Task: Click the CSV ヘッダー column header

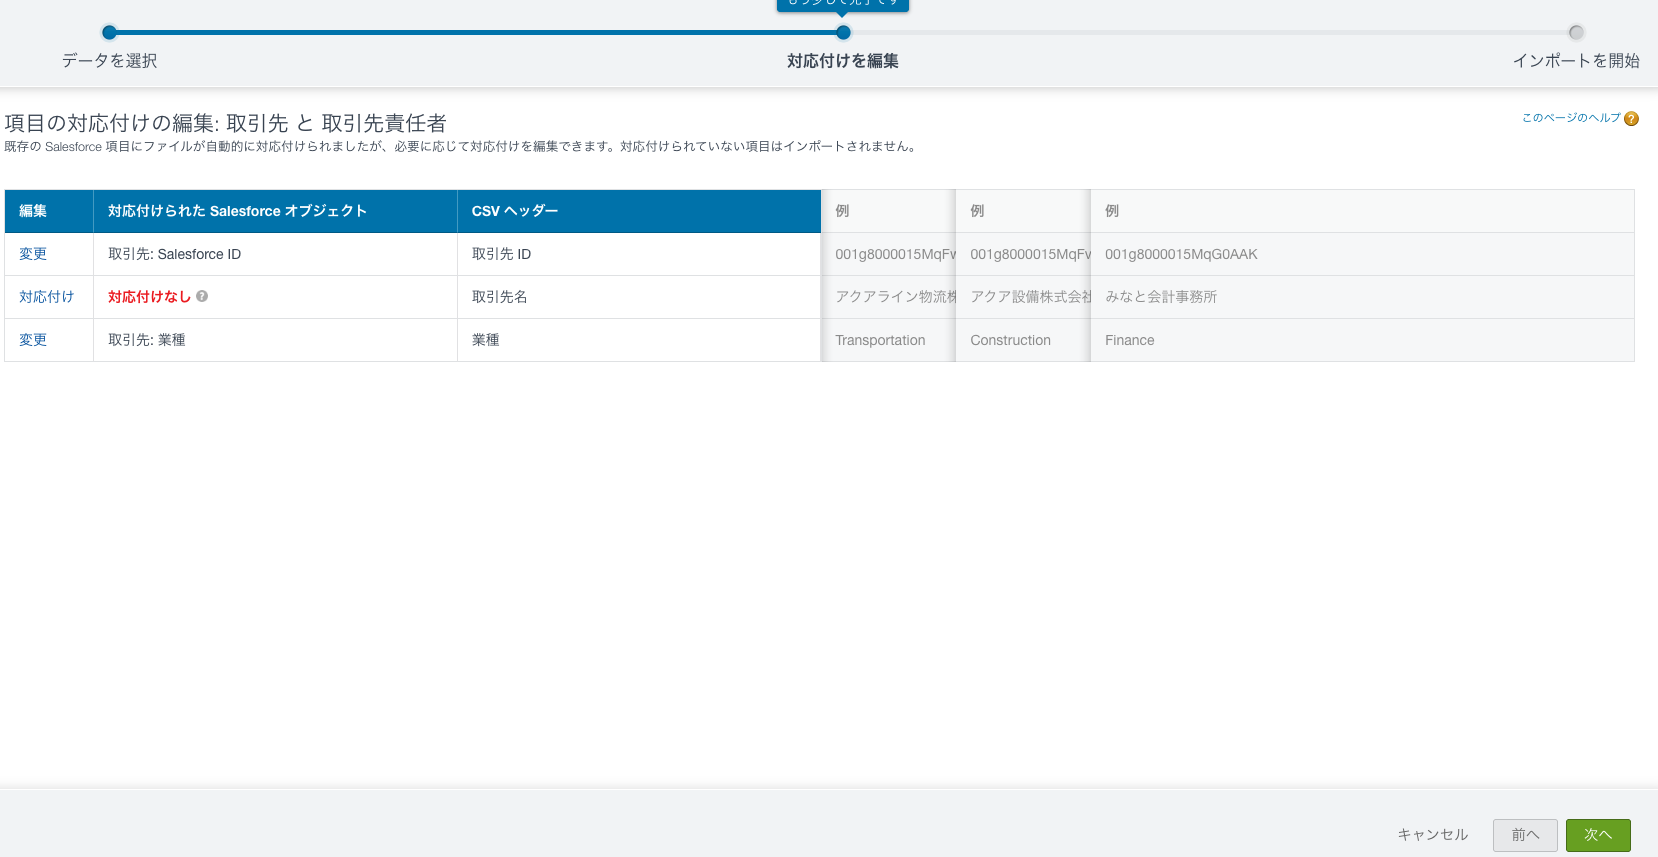Action: (639, 211)
